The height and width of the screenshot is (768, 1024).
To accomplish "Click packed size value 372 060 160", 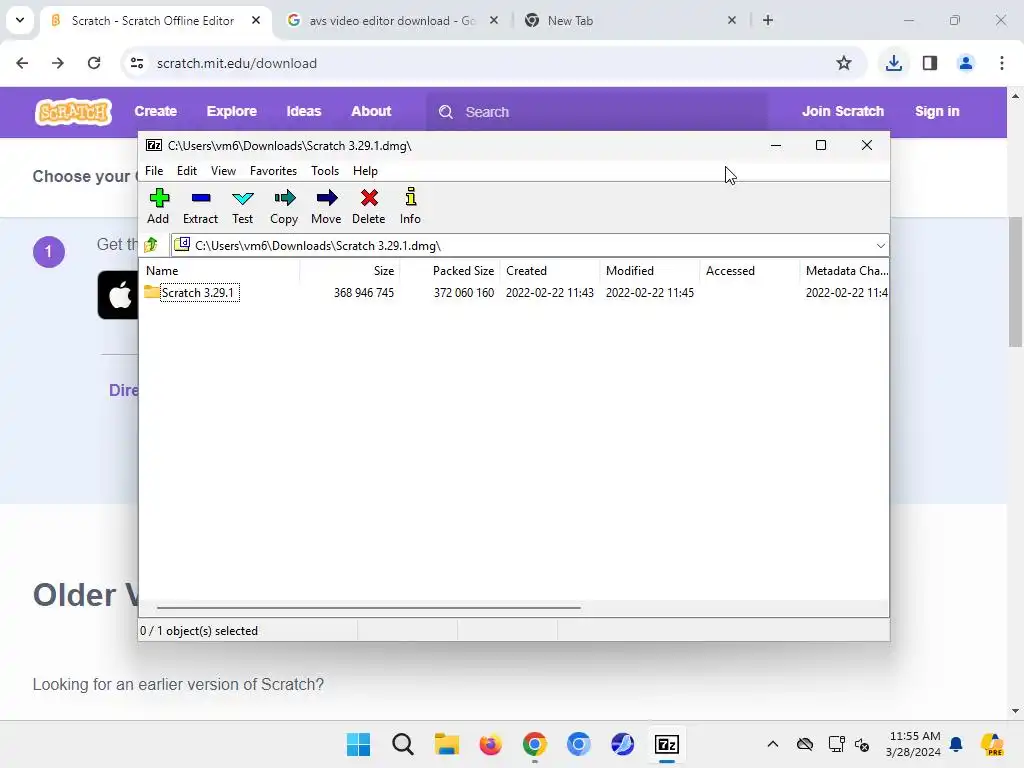I will (x=464, y=293).
